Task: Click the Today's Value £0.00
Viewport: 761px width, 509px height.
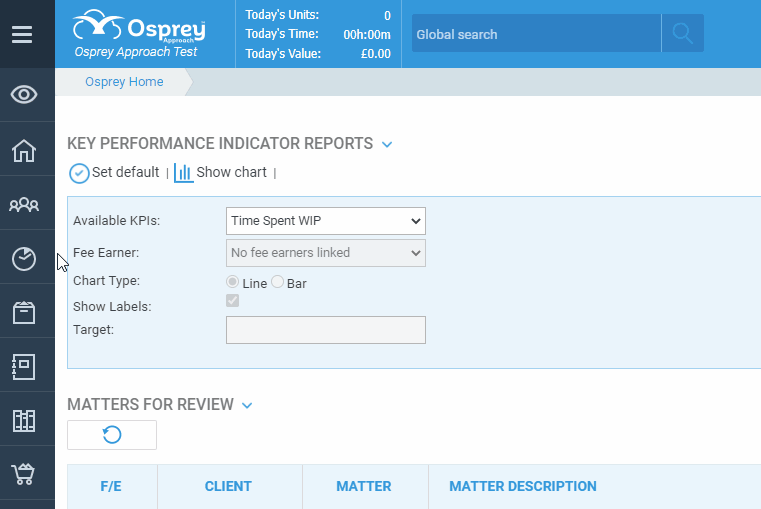Action: point(376,54)
